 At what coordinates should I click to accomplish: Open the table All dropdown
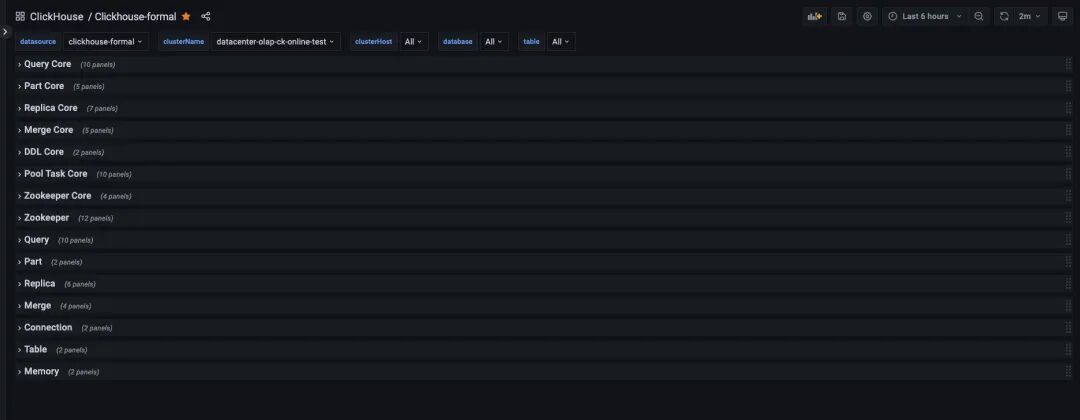(x=561, y=42)
